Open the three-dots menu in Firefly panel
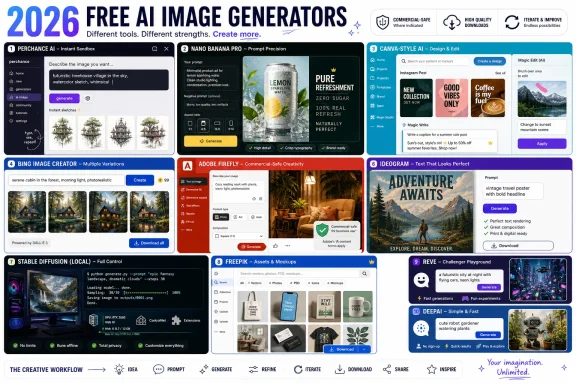 tap(288, 245)
